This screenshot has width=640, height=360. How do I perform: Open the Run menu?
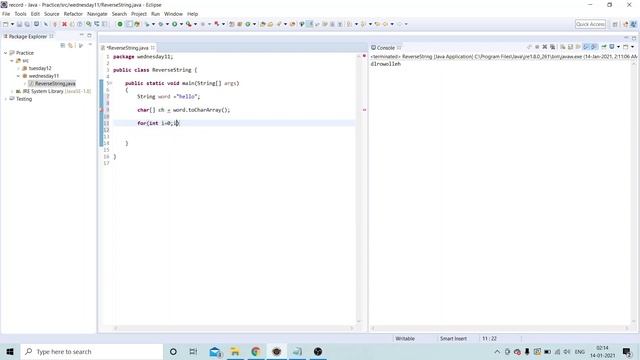[156, 14]
